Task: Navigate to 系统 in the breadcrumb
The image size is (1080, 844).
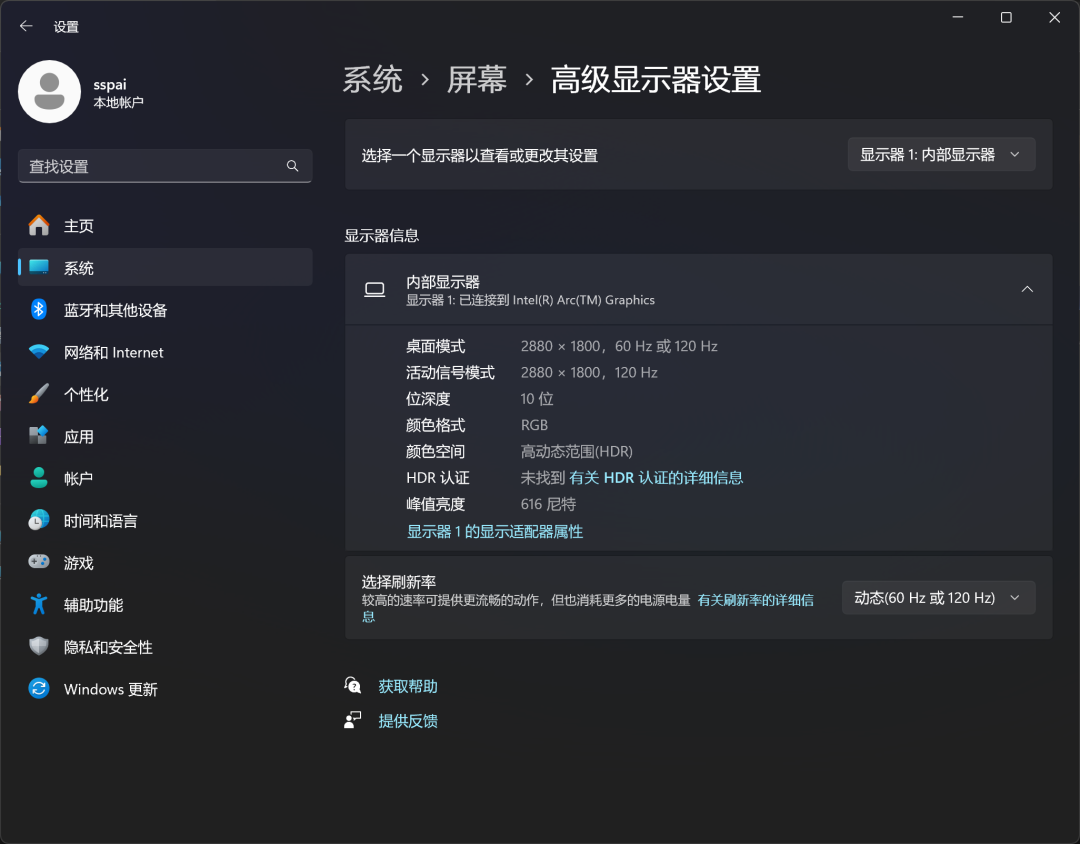Action: (x=373, y=80)
